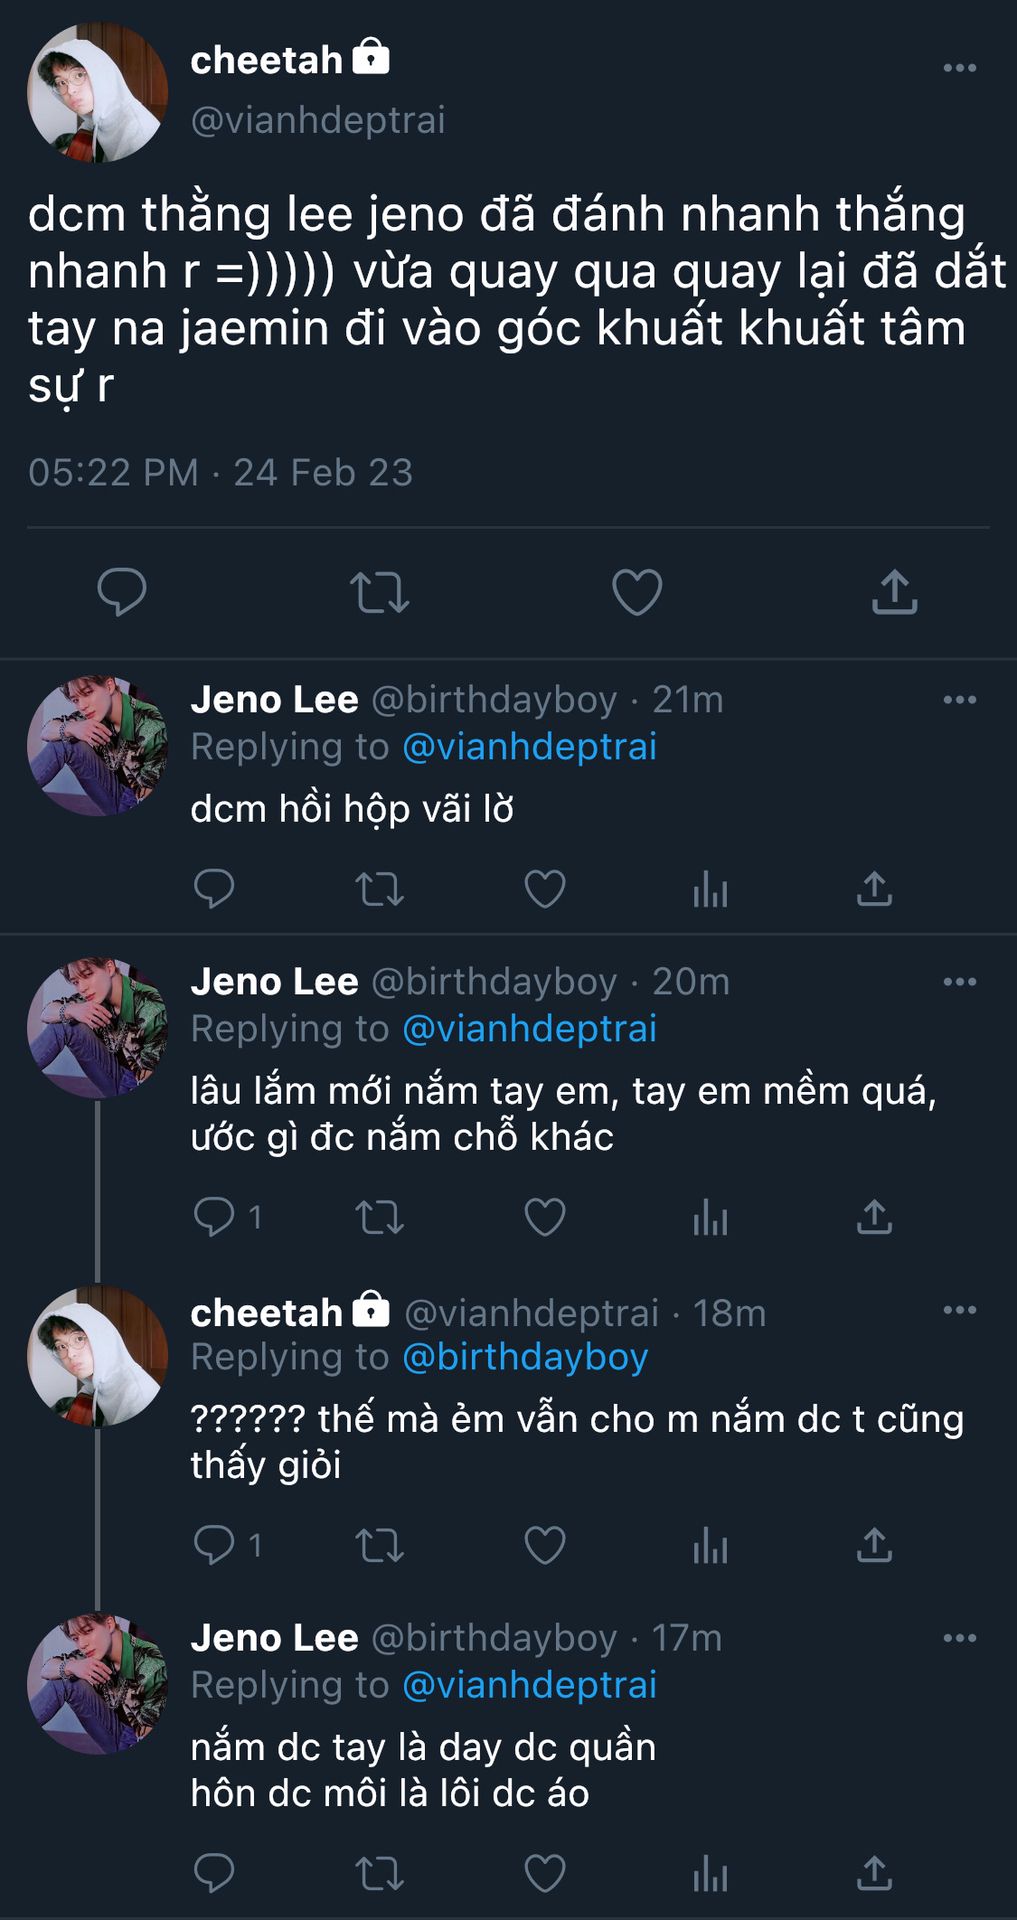1017x1920 pixels.
Task: Retweet the main cheetah tweet
Action: [x=379, y=592]
